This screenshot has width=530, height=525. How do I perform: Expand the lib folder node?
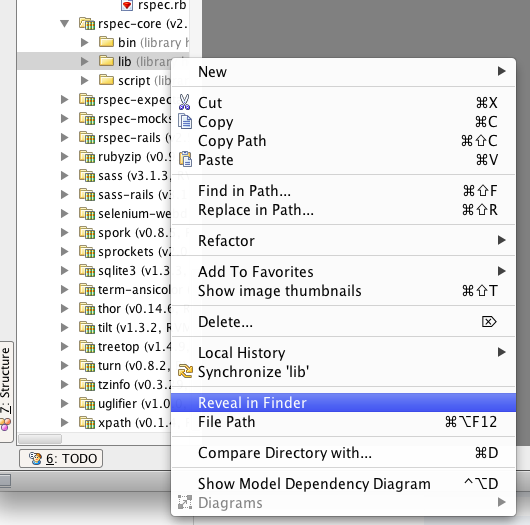pos(85,62)
